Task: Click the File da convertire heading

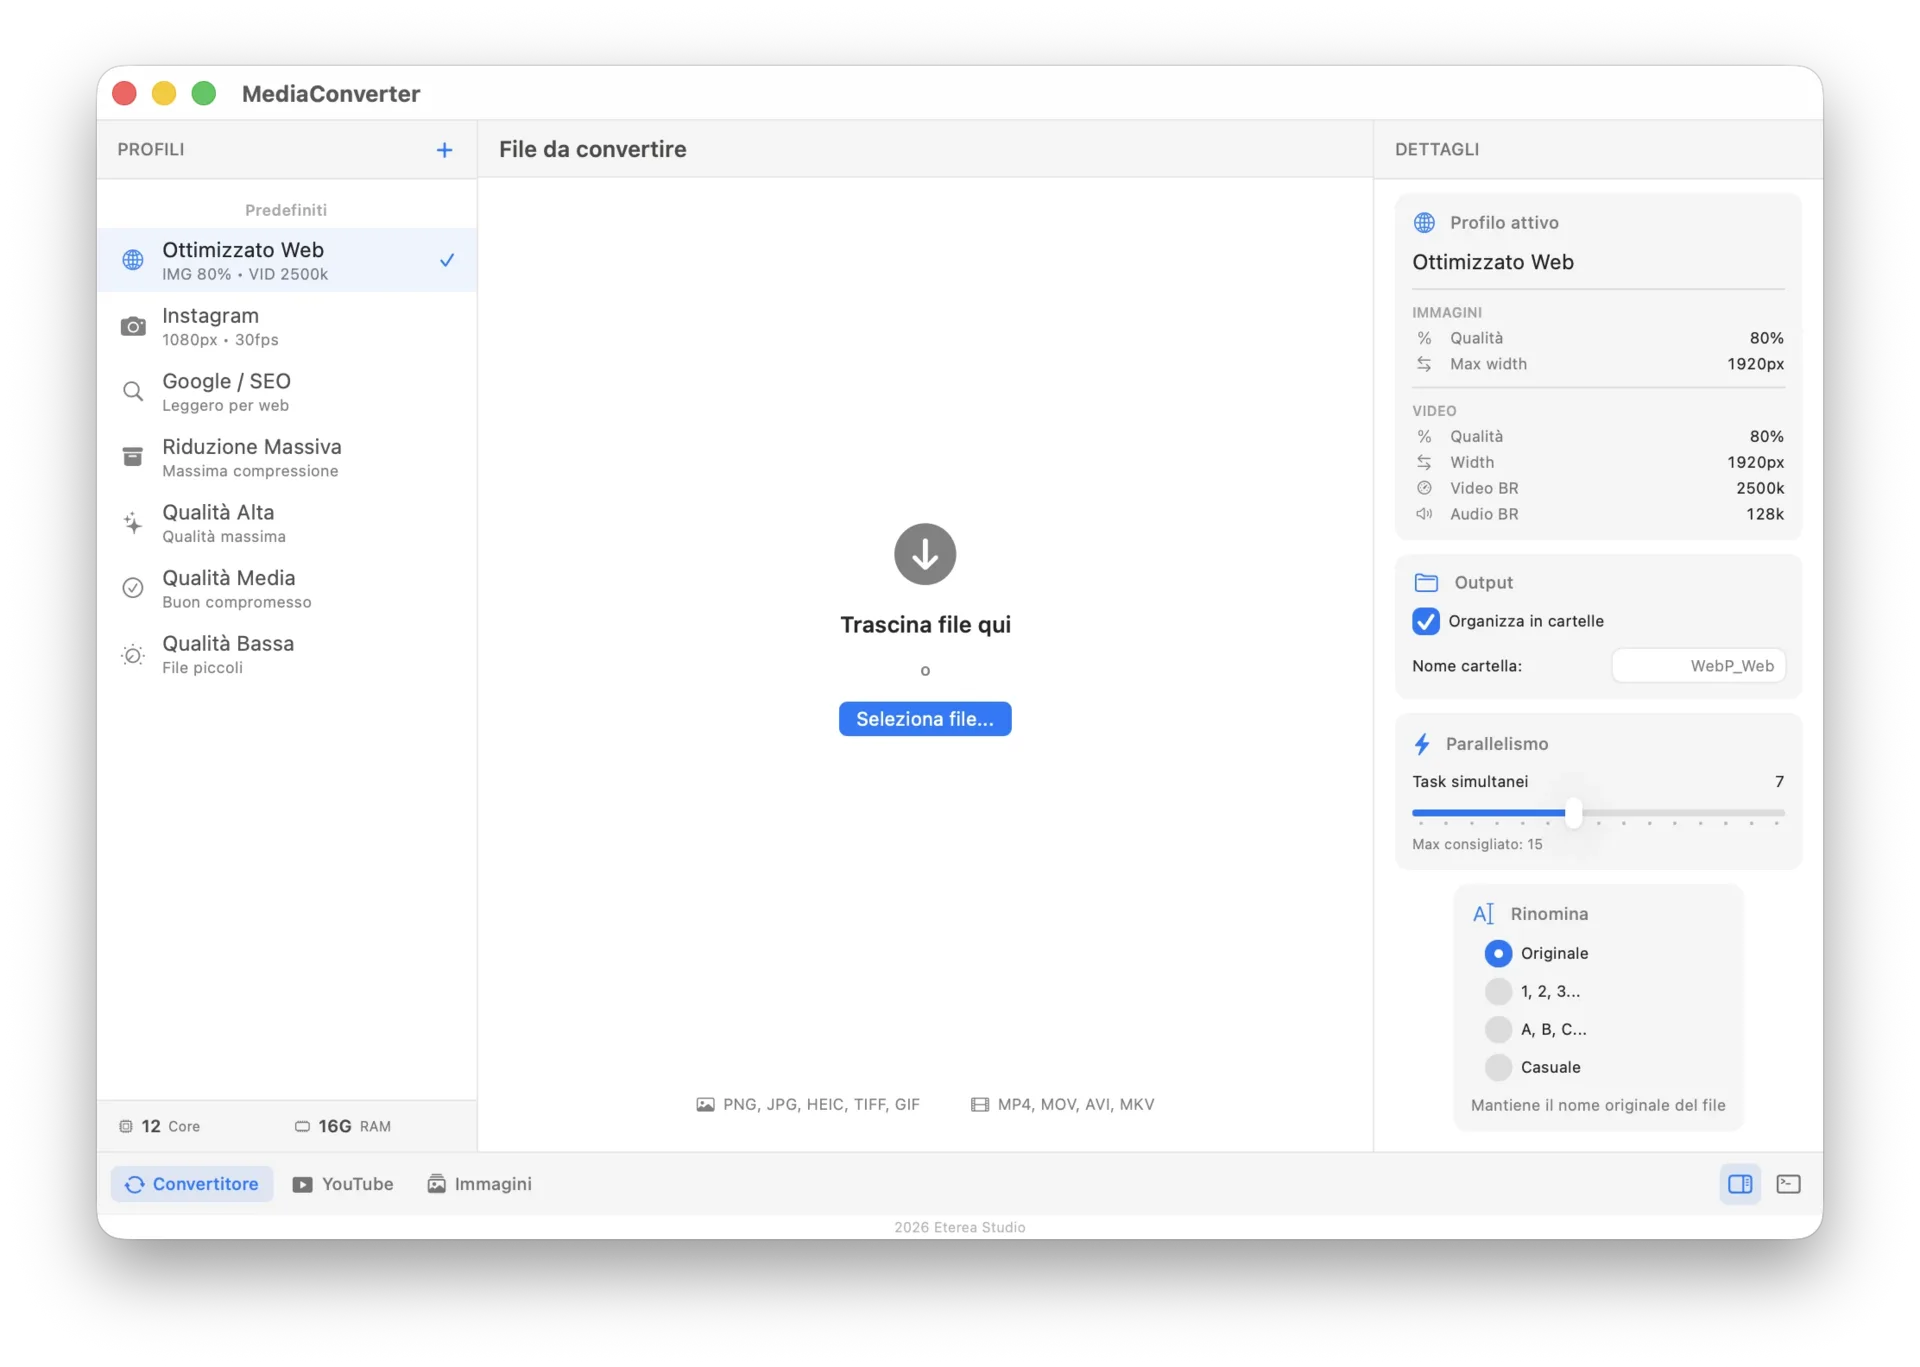Action: click(593, 149)
